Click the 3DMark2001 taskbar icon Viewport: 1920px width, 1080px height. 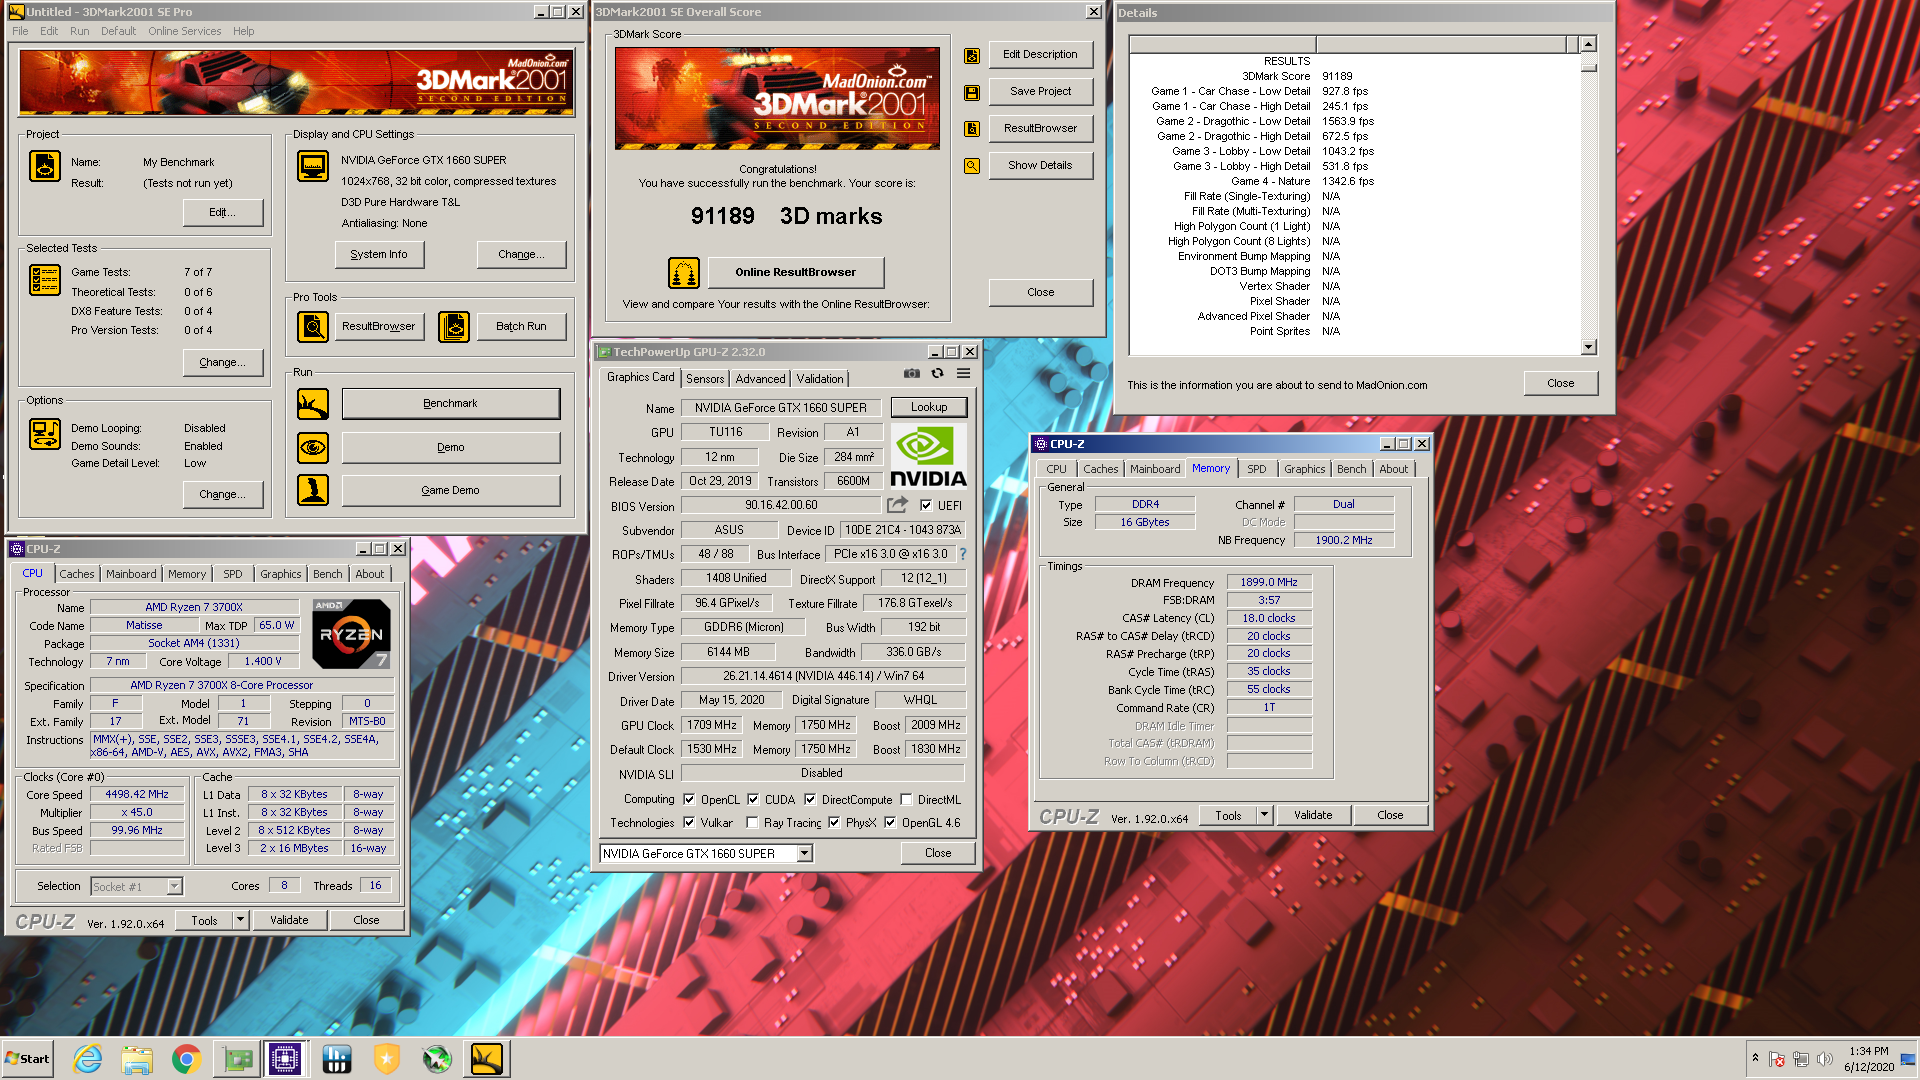[x=487, y=1059]
